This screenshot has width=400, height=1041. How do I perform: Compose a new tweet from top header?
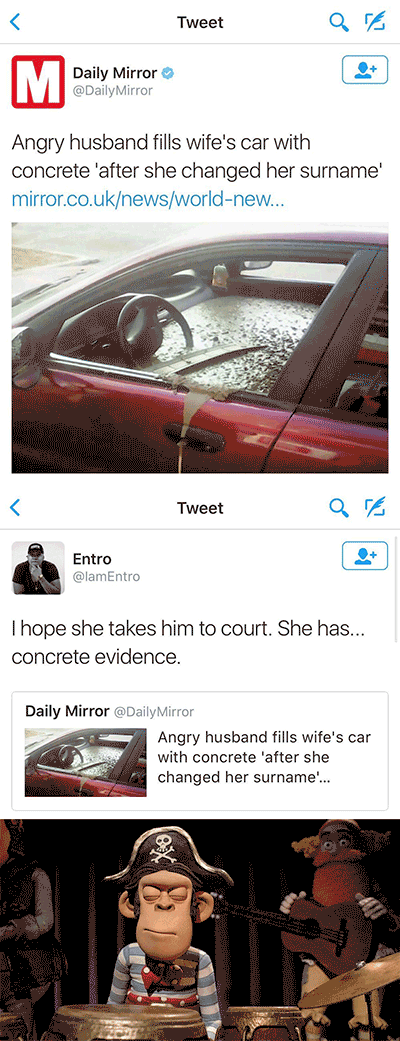click(375, 23)
